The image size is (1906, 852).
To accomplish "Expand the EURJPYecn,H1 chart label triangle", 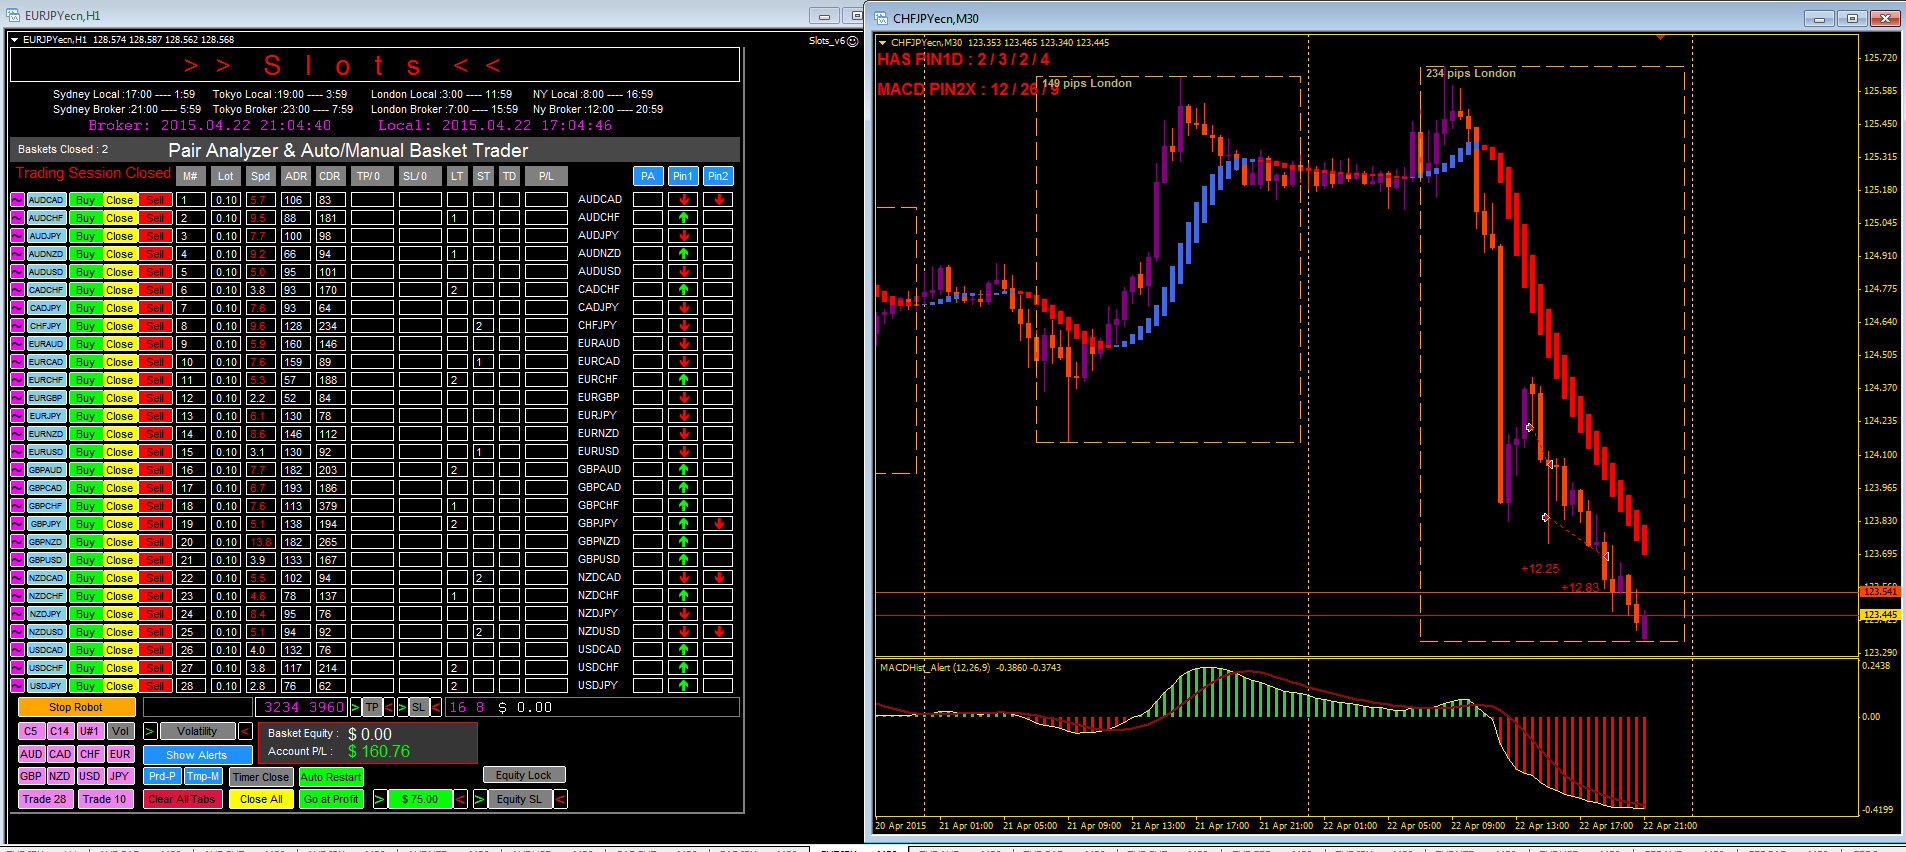I will click(15, 40).
